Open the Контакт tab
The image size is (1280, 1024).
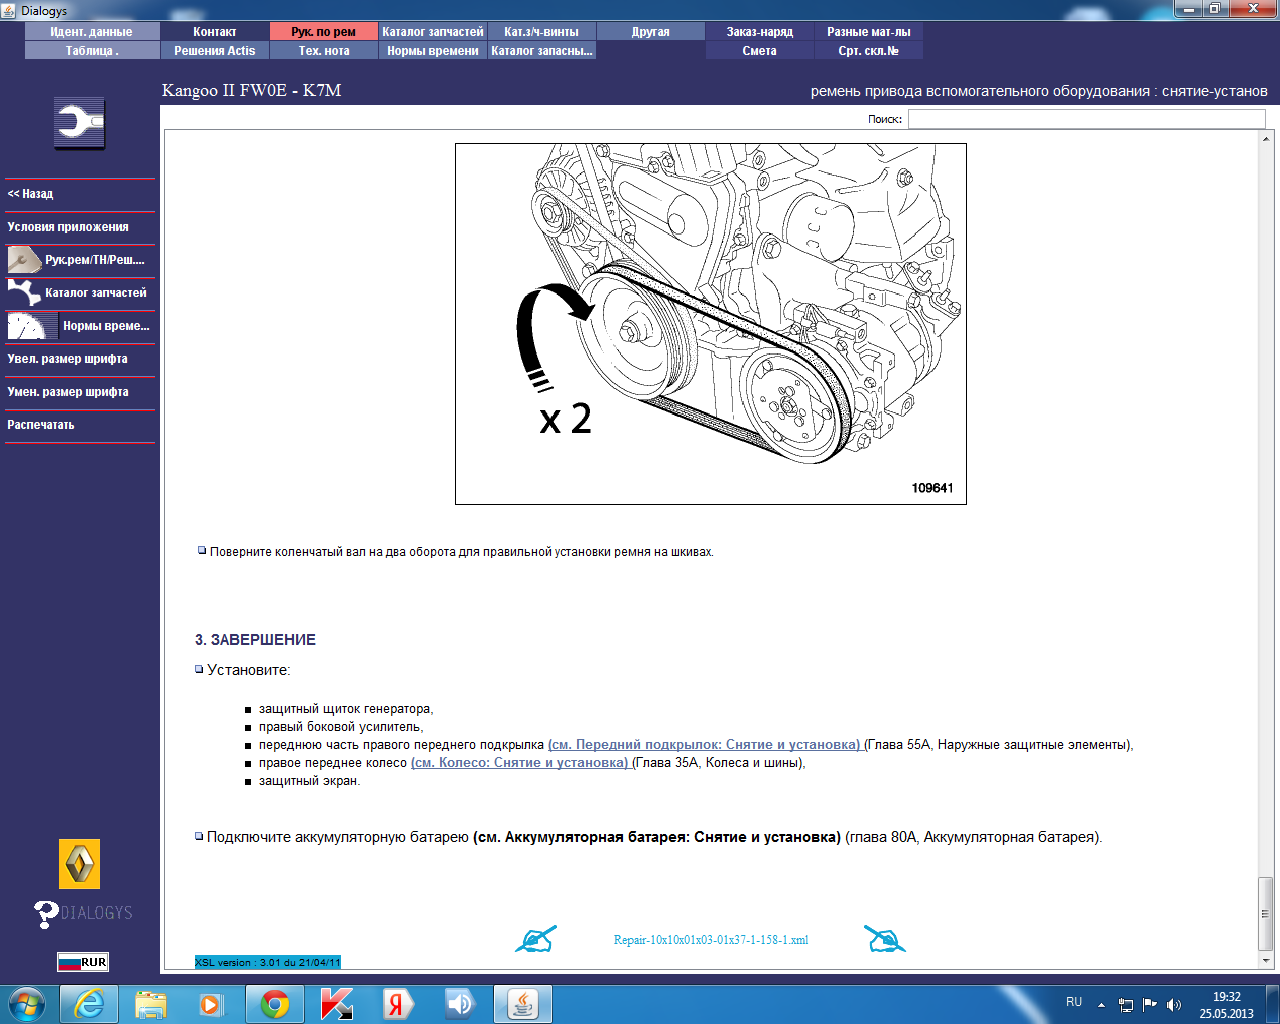click(x=215, y=32)
